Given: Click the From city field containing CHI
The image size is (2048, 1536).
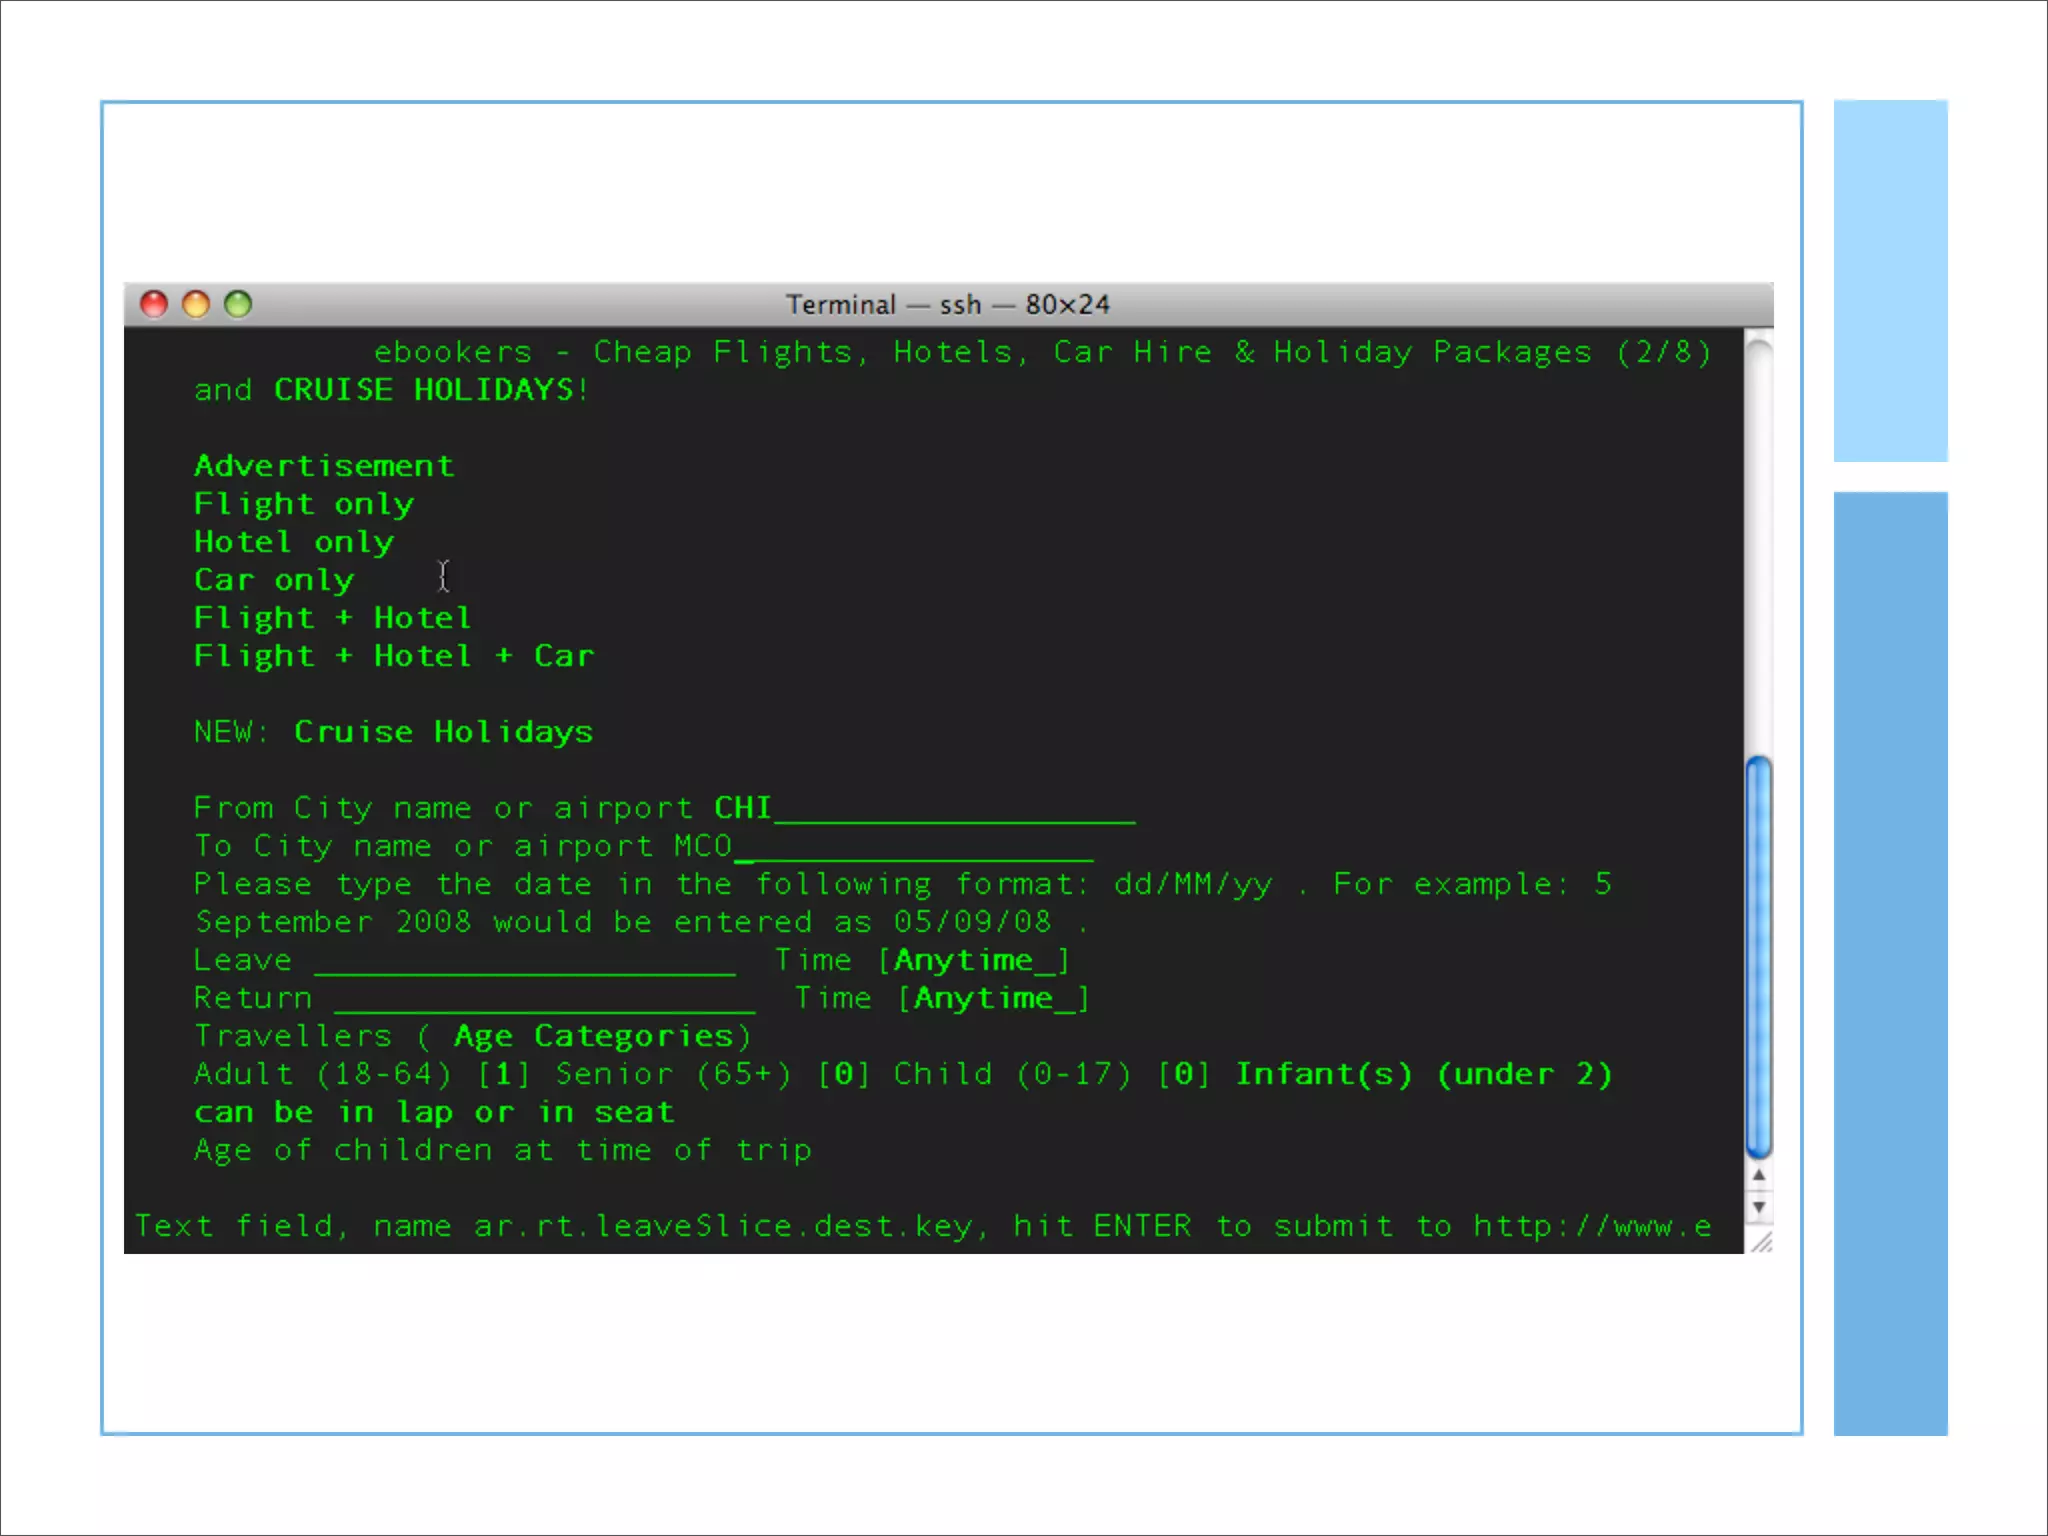Looking at the screenshot, I should click(925, 808).
